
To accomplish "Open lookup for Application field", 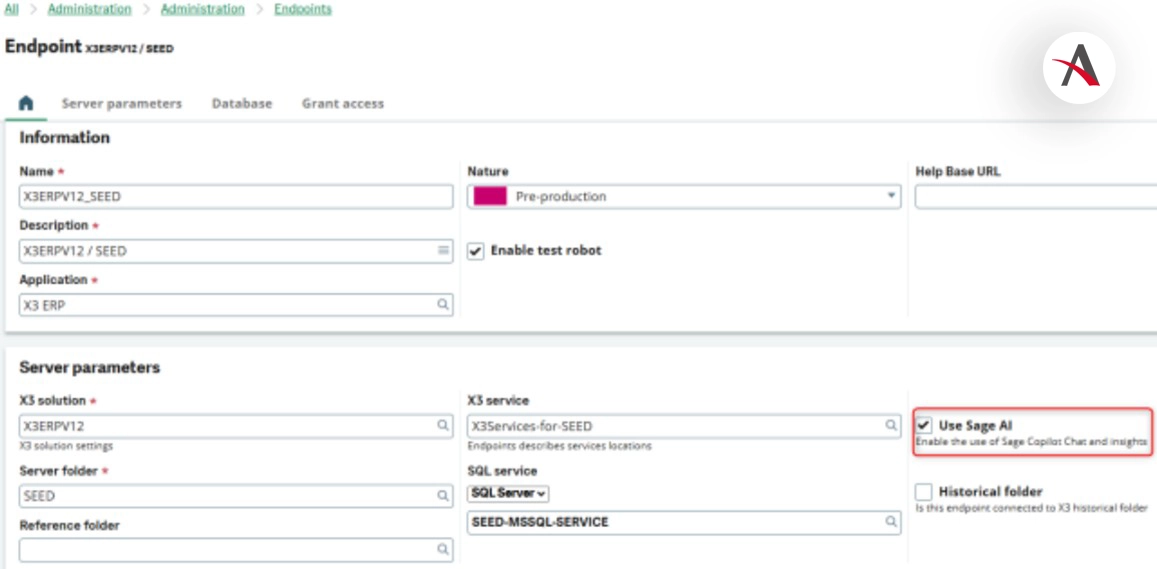I will coord(443,305).
